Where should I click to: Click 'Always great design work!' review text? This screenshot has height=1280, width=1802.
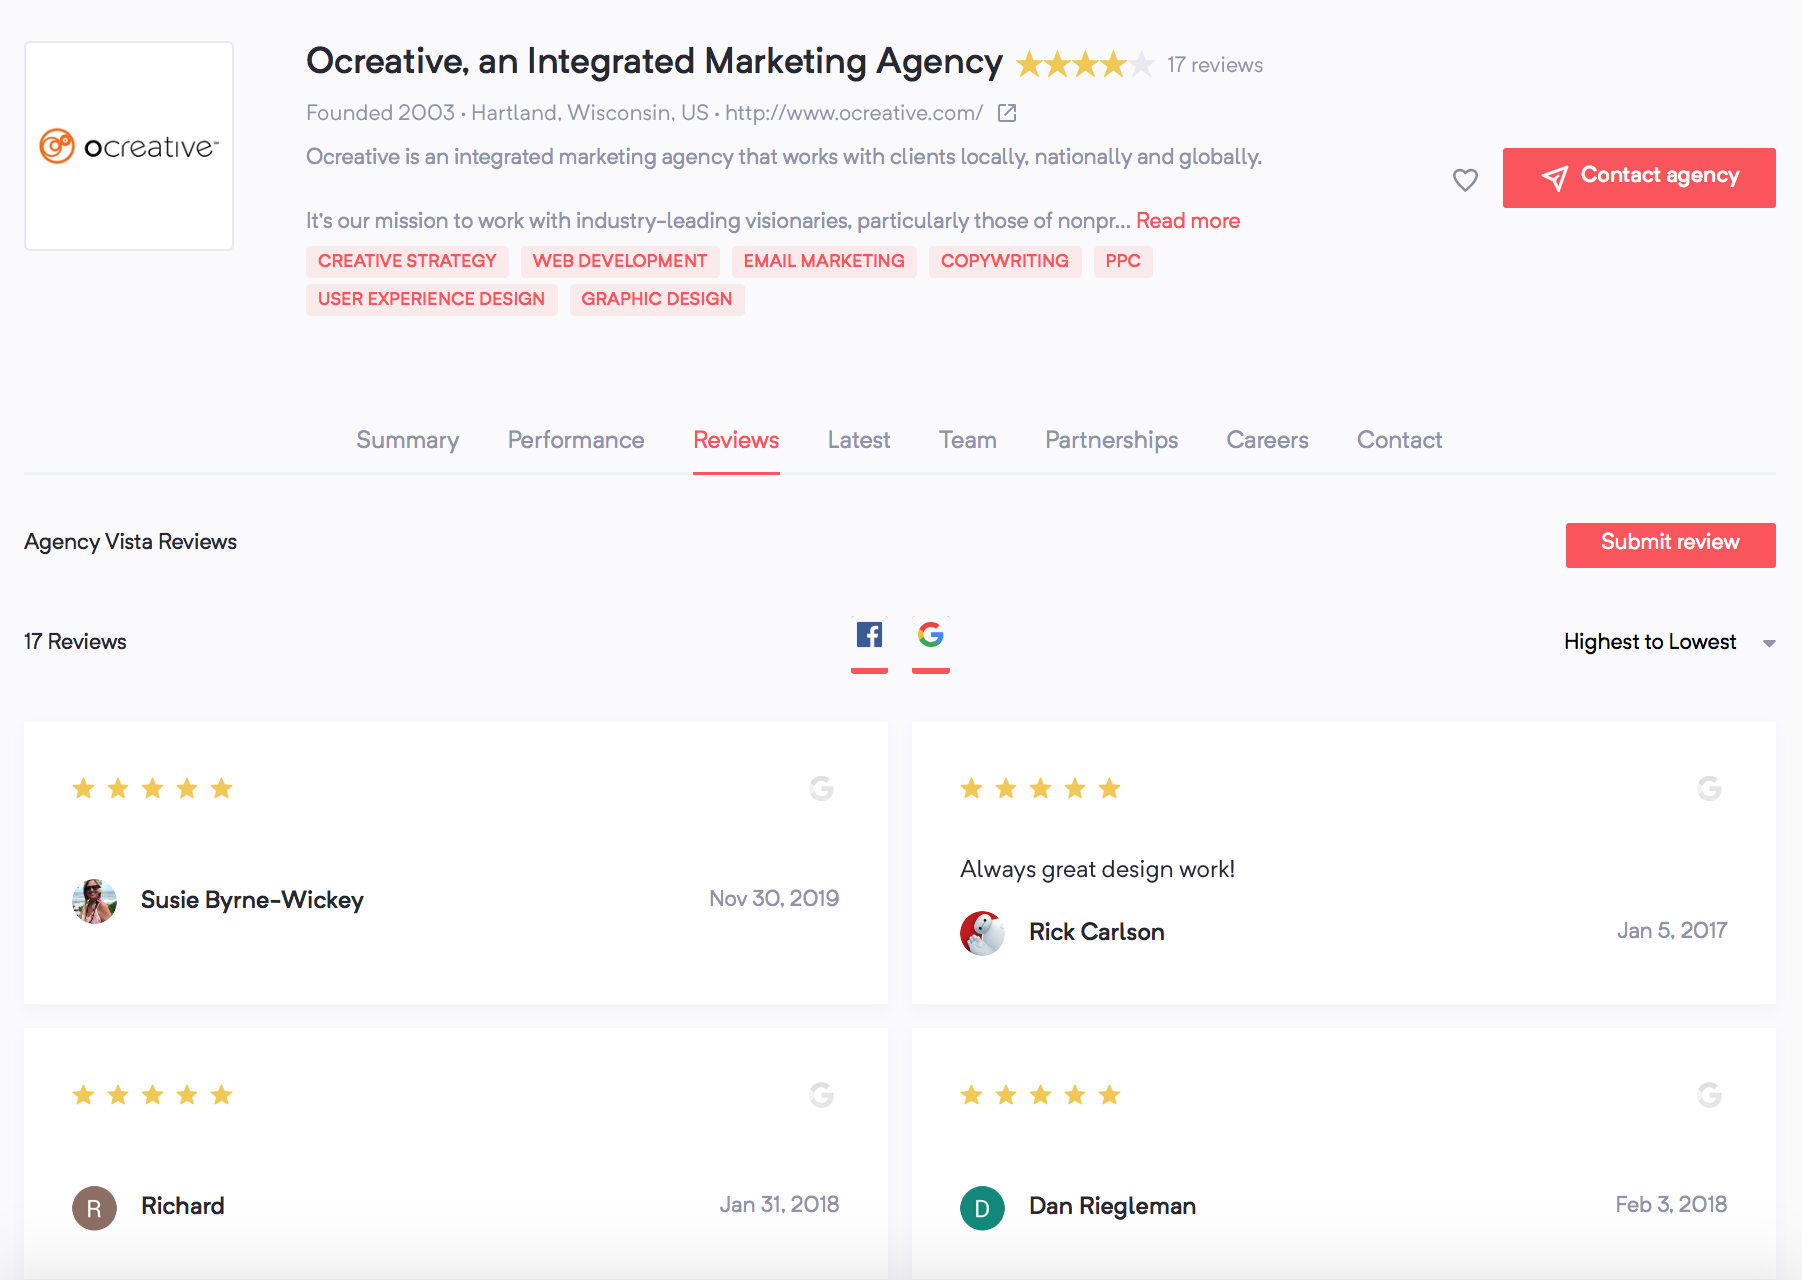[x=1097, y=870]
